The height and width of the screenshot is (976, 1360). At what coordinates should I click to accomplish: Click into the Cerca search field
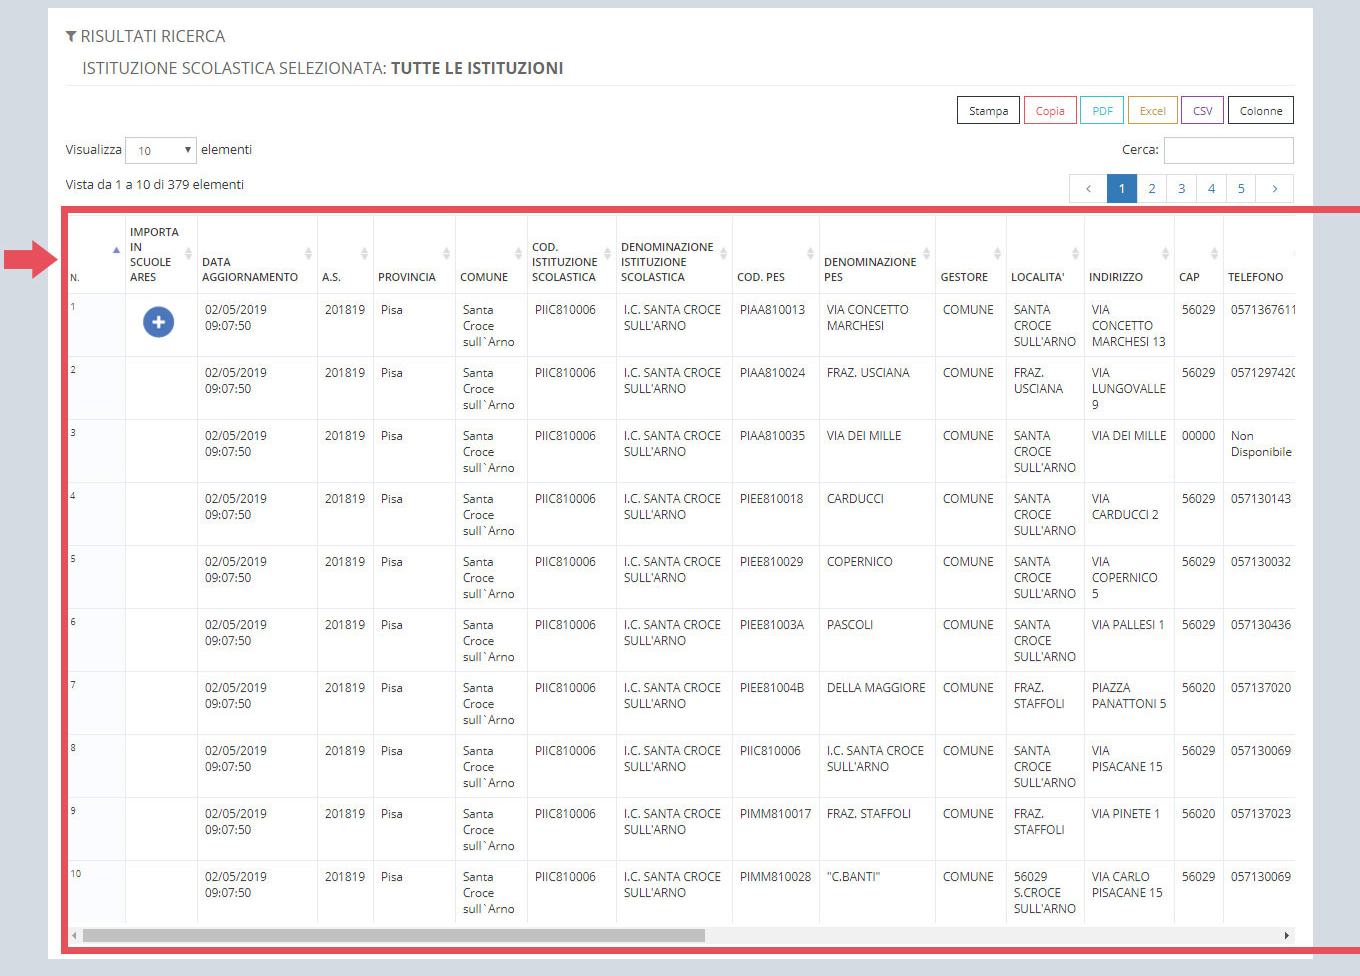(1228, 150)
